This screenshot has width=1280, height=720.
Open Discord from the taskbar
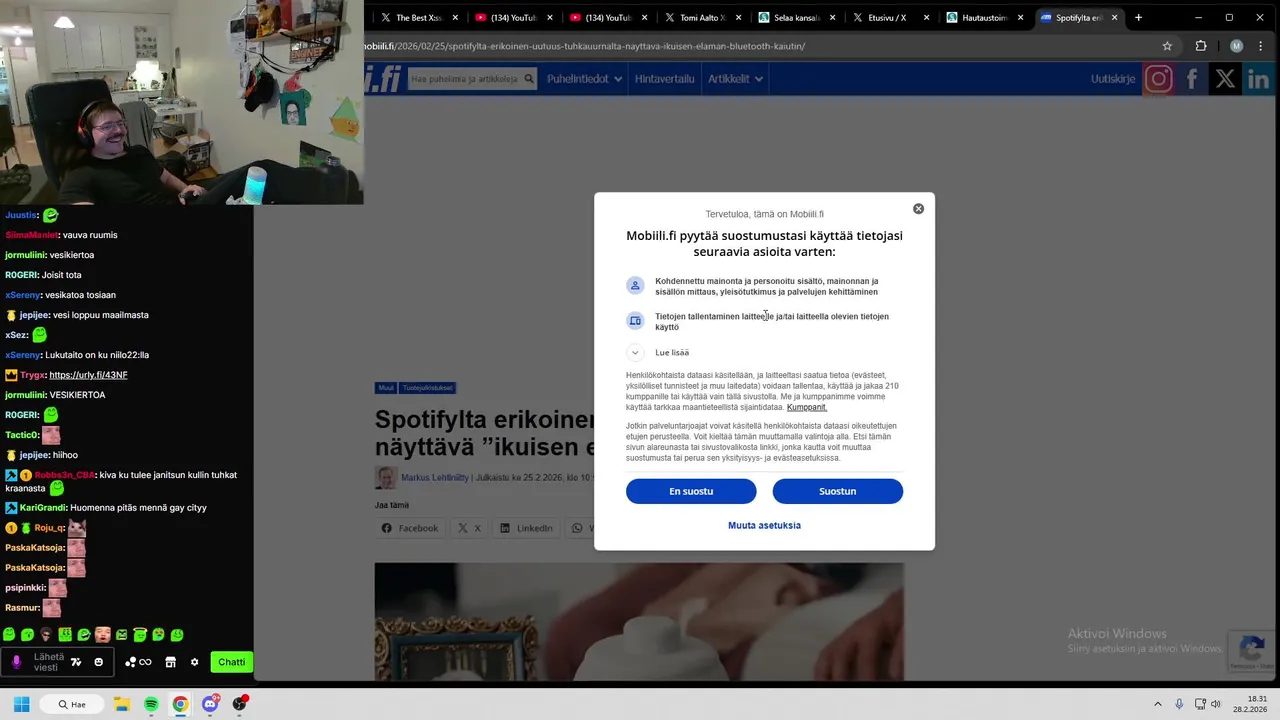point(210,704)
